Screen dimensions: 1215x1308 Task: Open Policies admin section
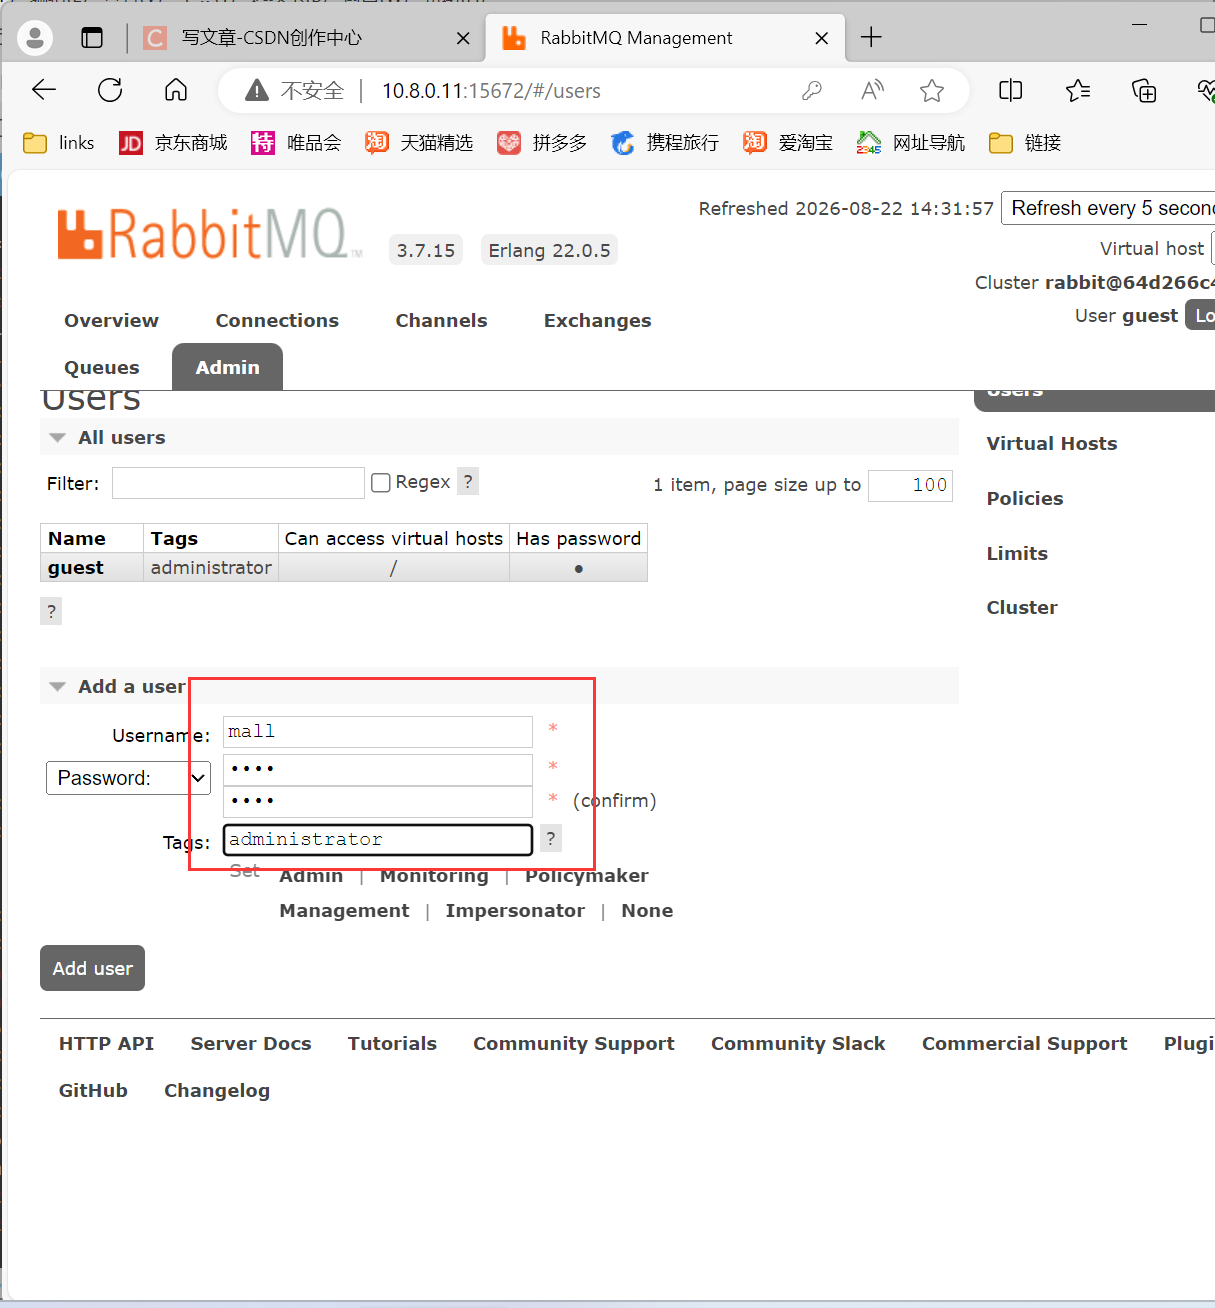pos(1025,499)
